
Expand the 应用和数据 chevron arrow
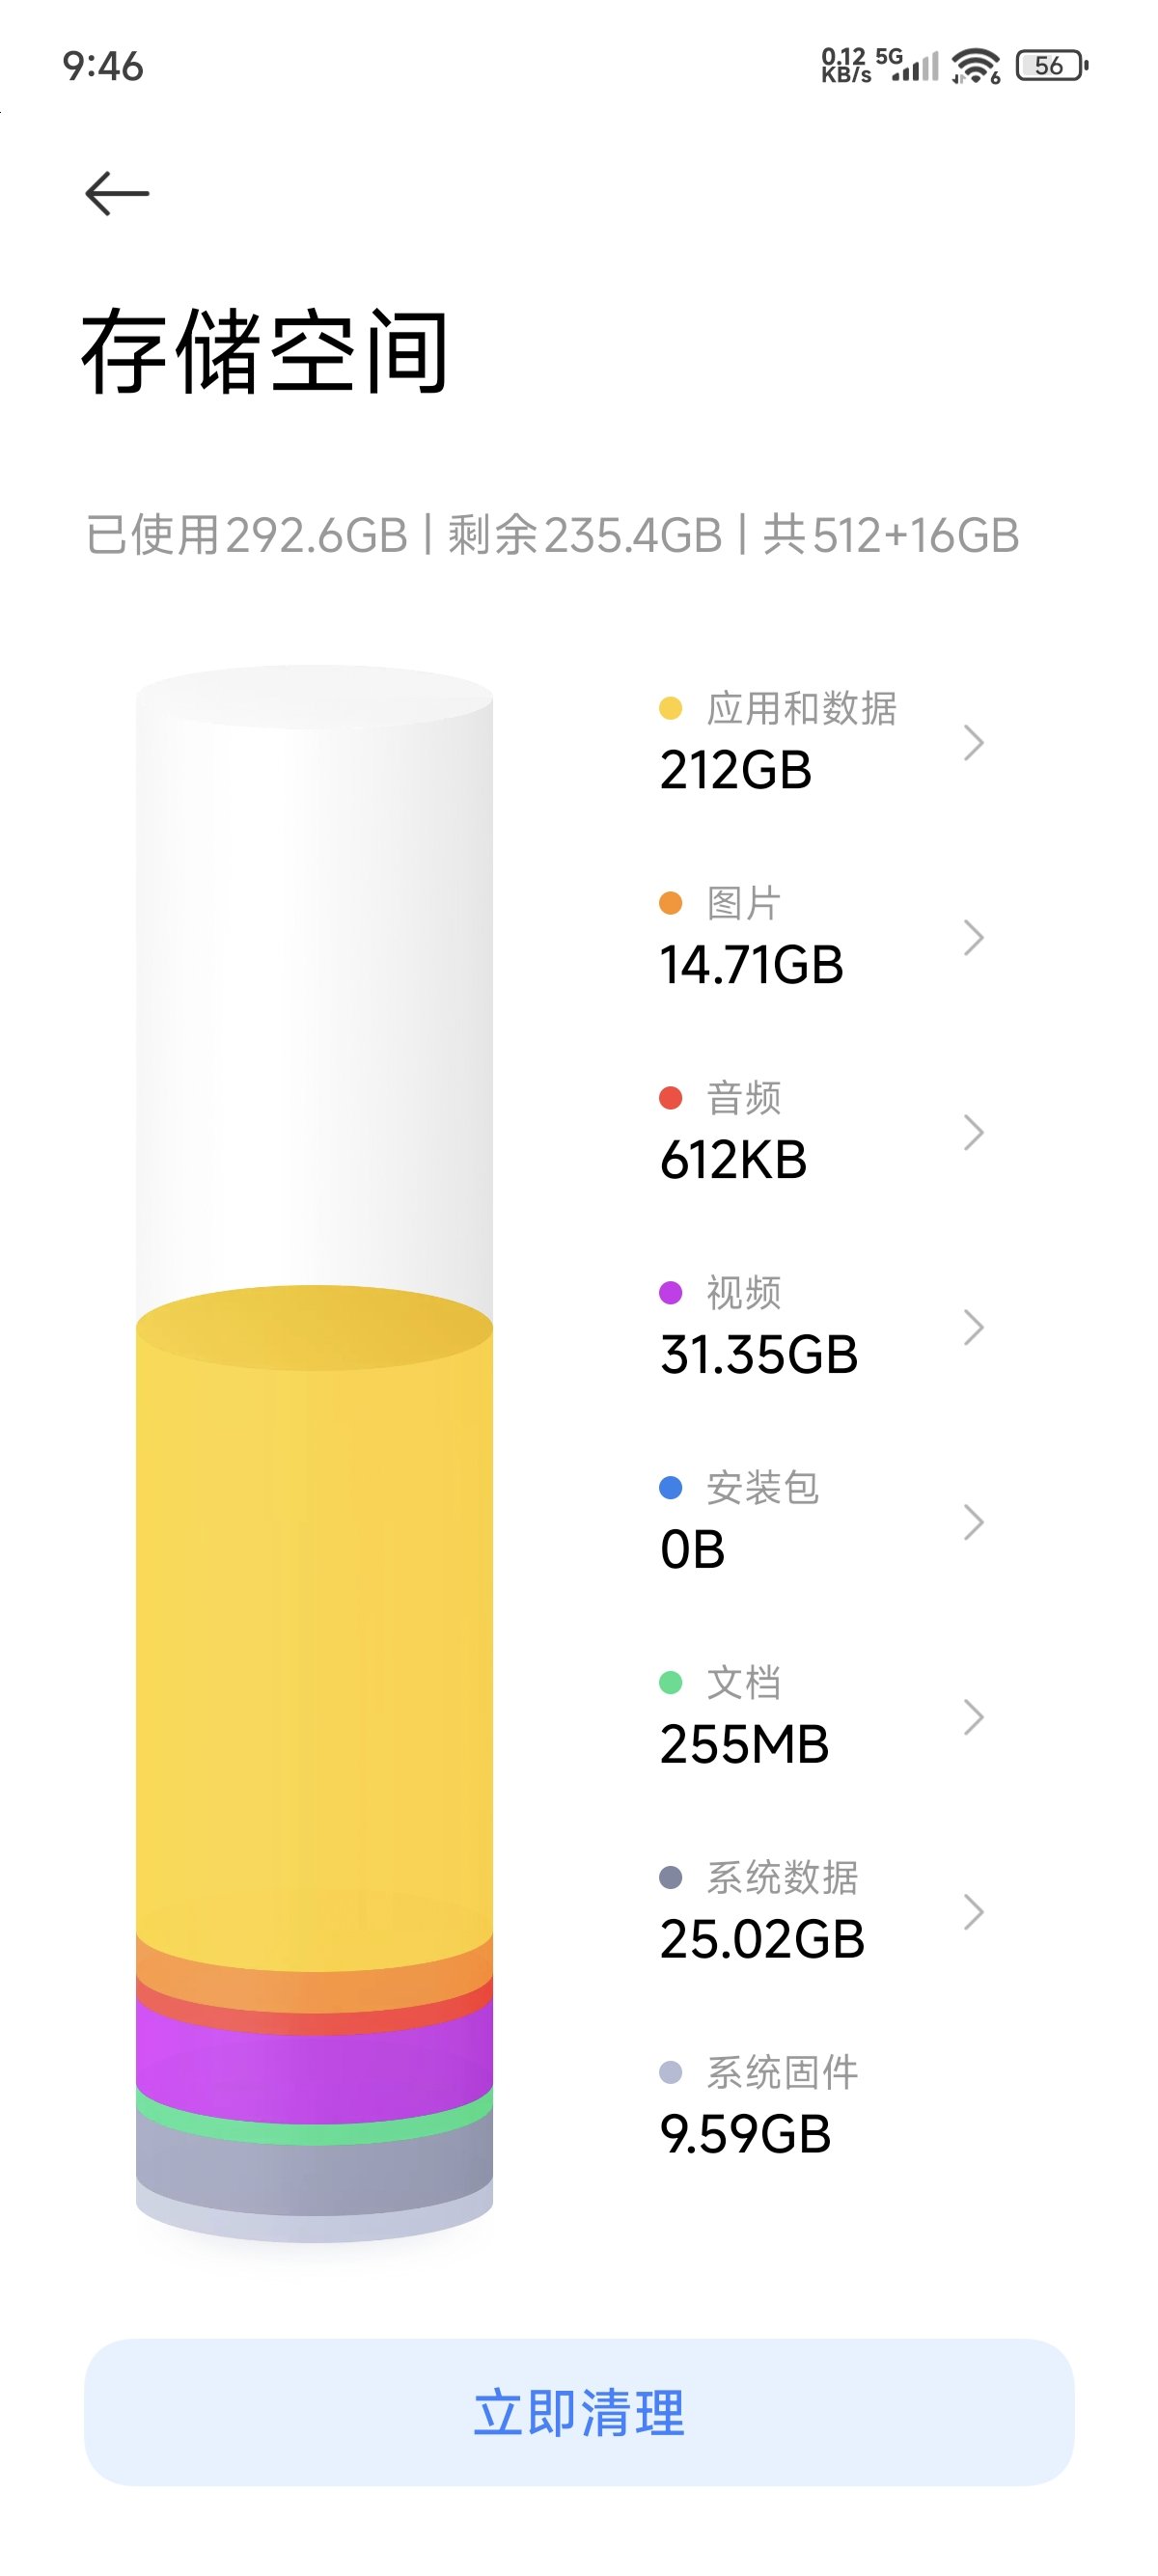[973, 742]
